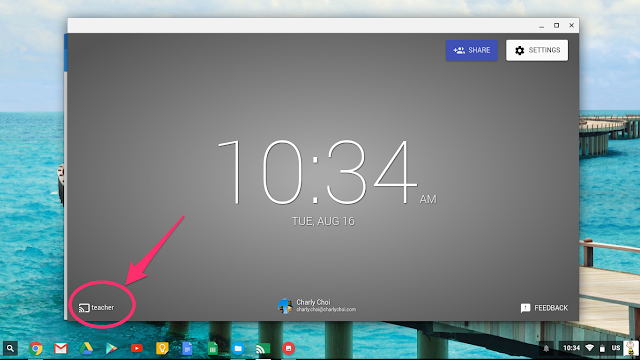Minimize the clock app window
This screenshot has height=360, width=640.
tap(542, 26)
